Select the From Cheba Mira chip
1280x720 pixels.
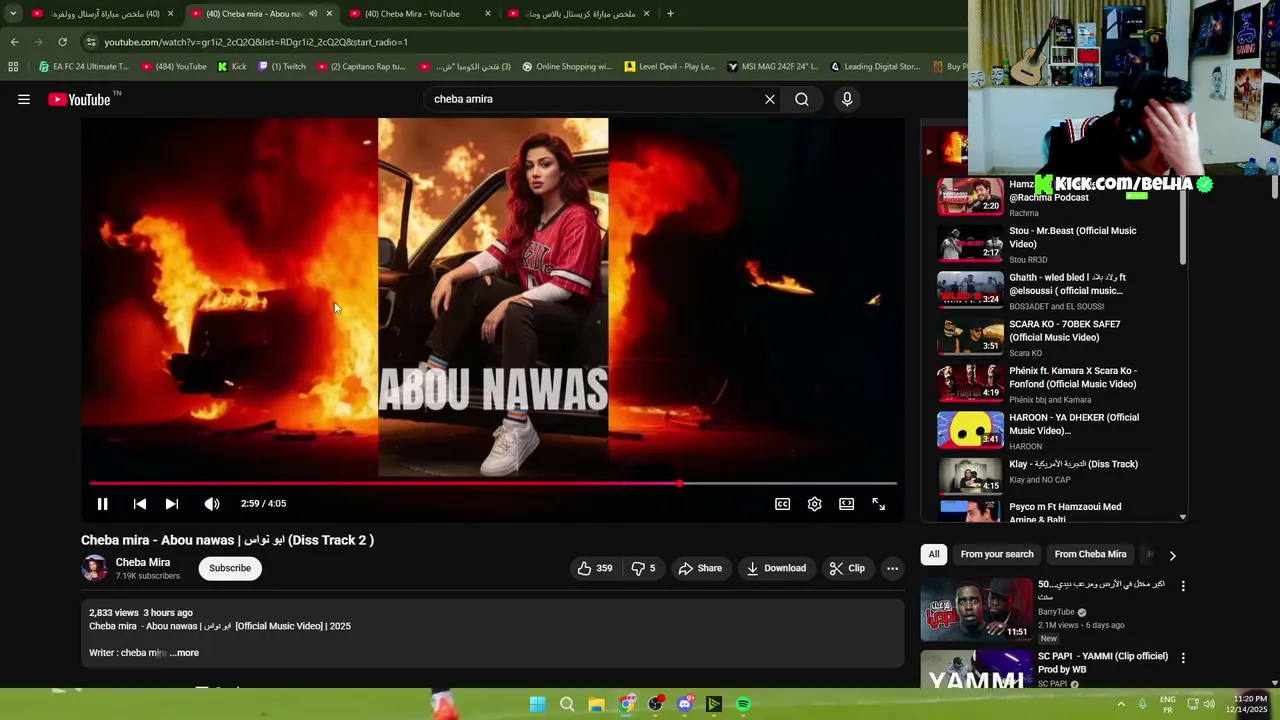(1090, 554)
